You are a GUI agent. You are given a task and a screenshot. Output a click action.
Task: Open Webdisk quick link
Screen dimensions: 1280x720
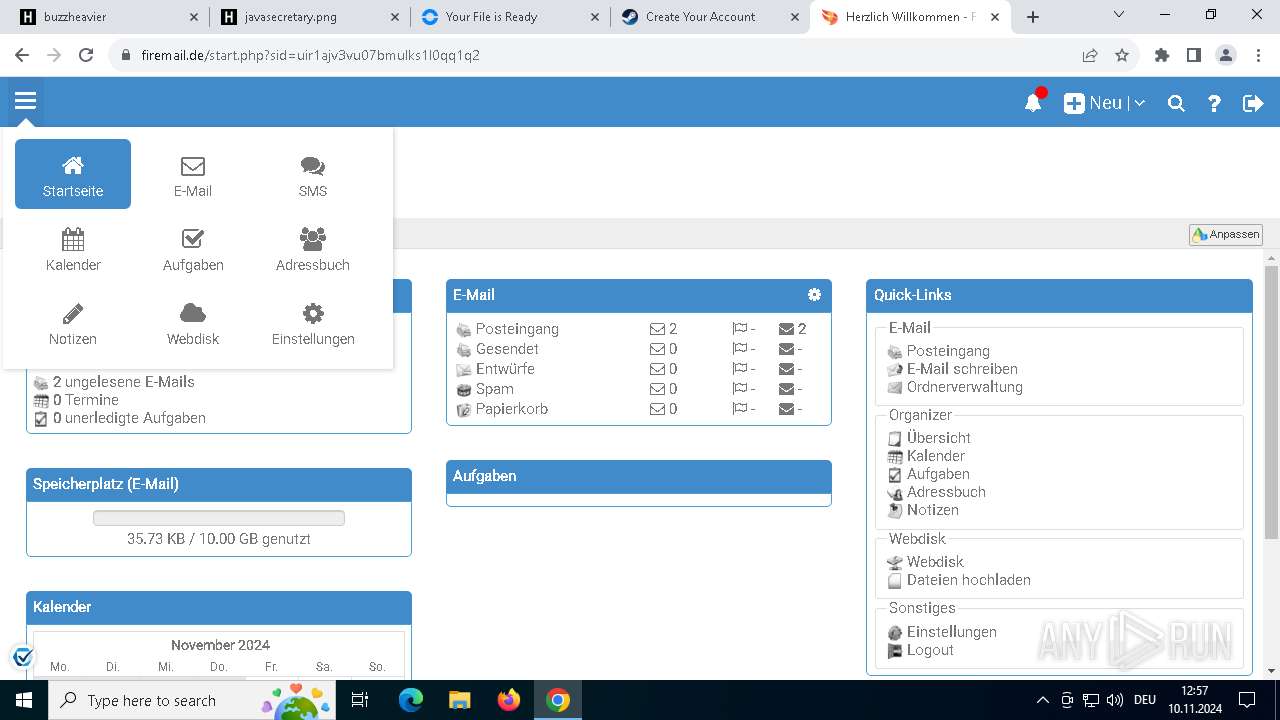coord(935,562)
